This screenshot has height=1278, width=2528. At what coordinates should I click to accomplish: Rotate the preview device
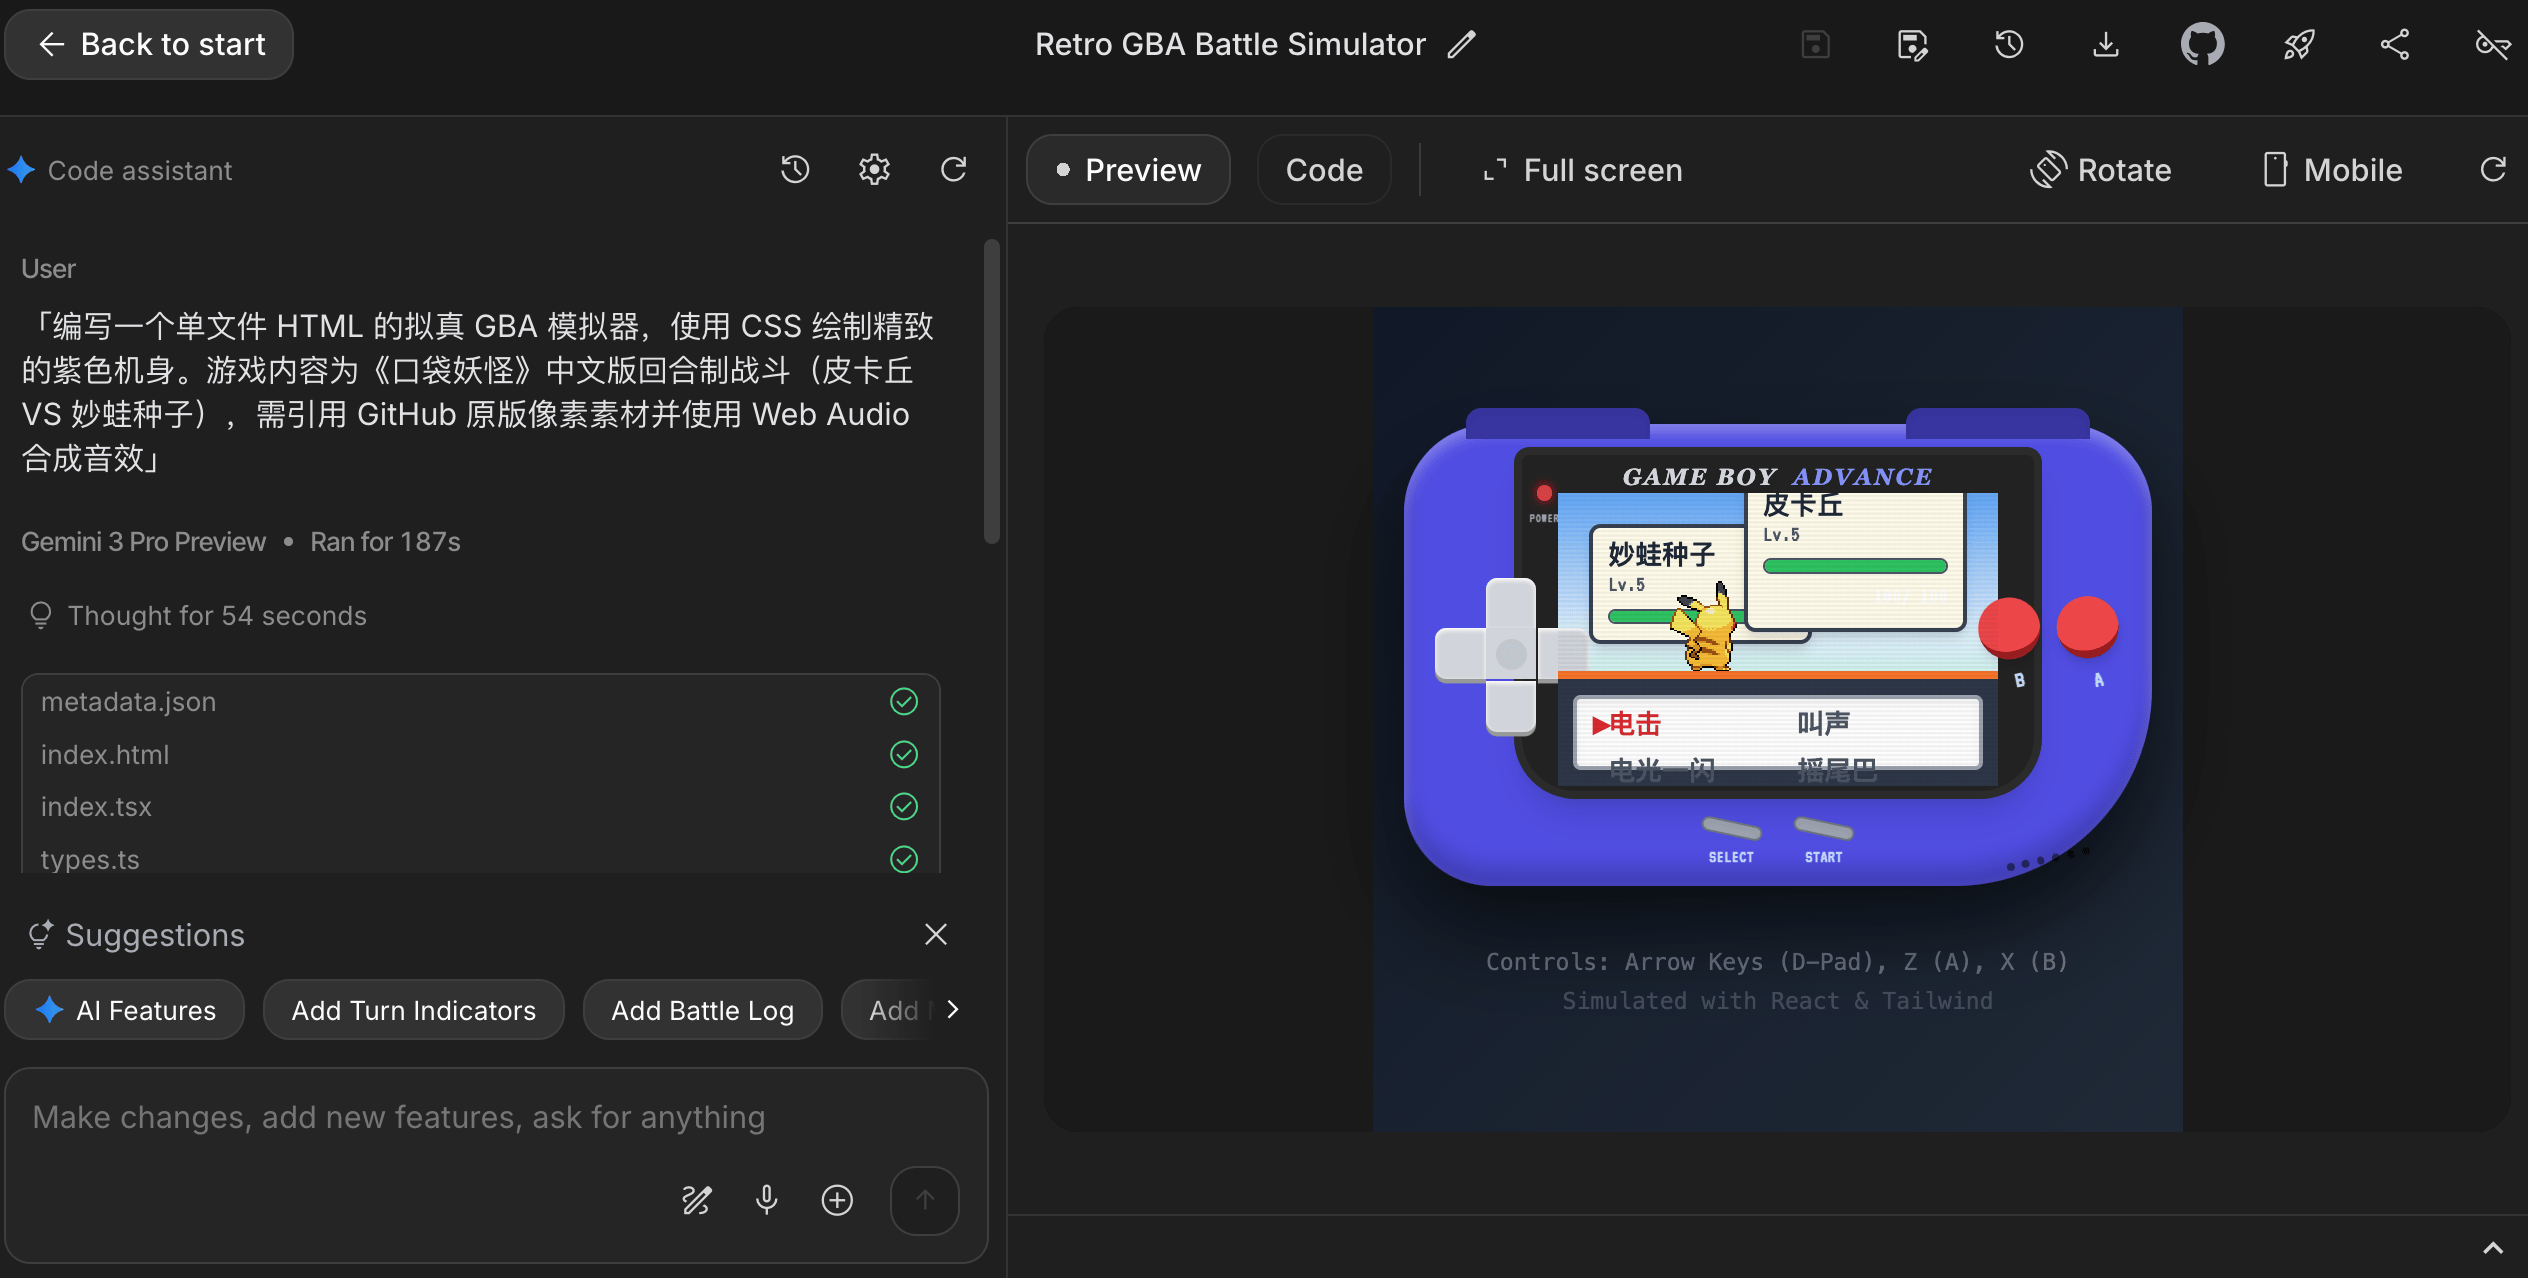click(2101, 170)
